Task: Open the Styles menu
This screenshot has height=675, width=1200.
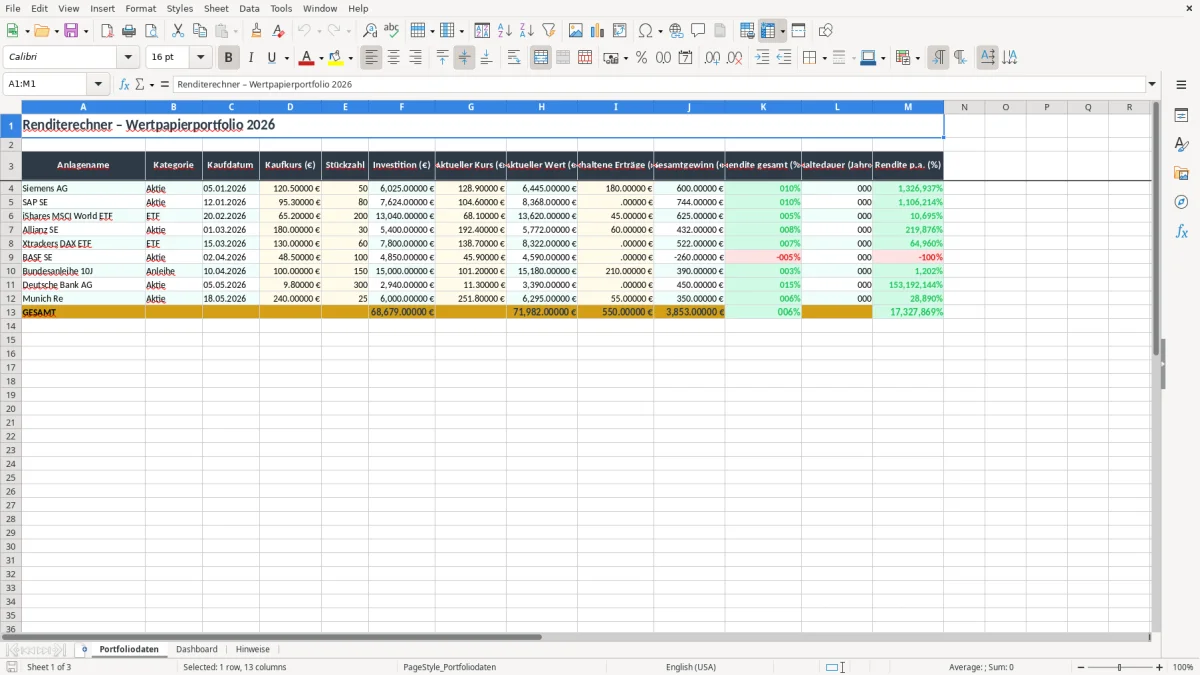Action: [x=180, y=8]
